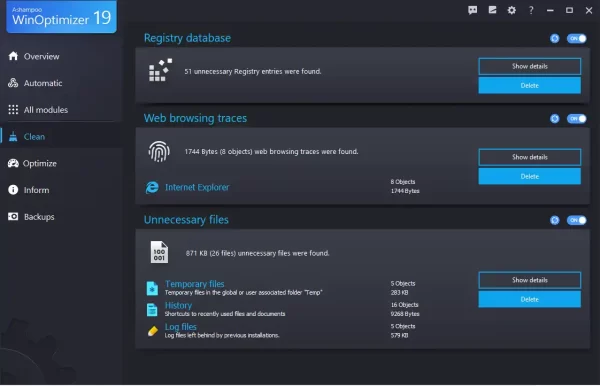Toggle off the Web browsing traces module
The width and height of the screenshot is (600, 386).
click(x=577, y=119)
